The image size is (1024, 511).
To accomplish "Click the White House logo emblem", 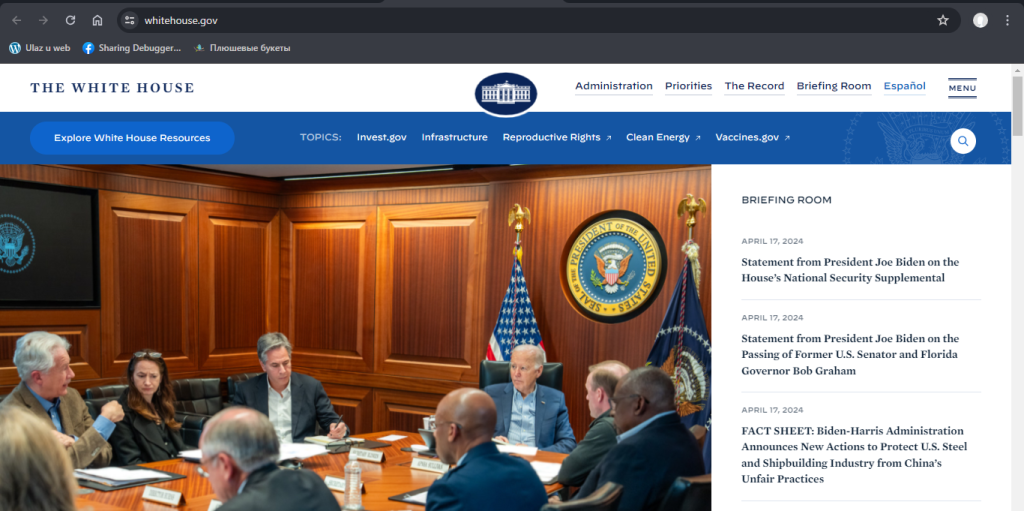I will coord(505,94).
